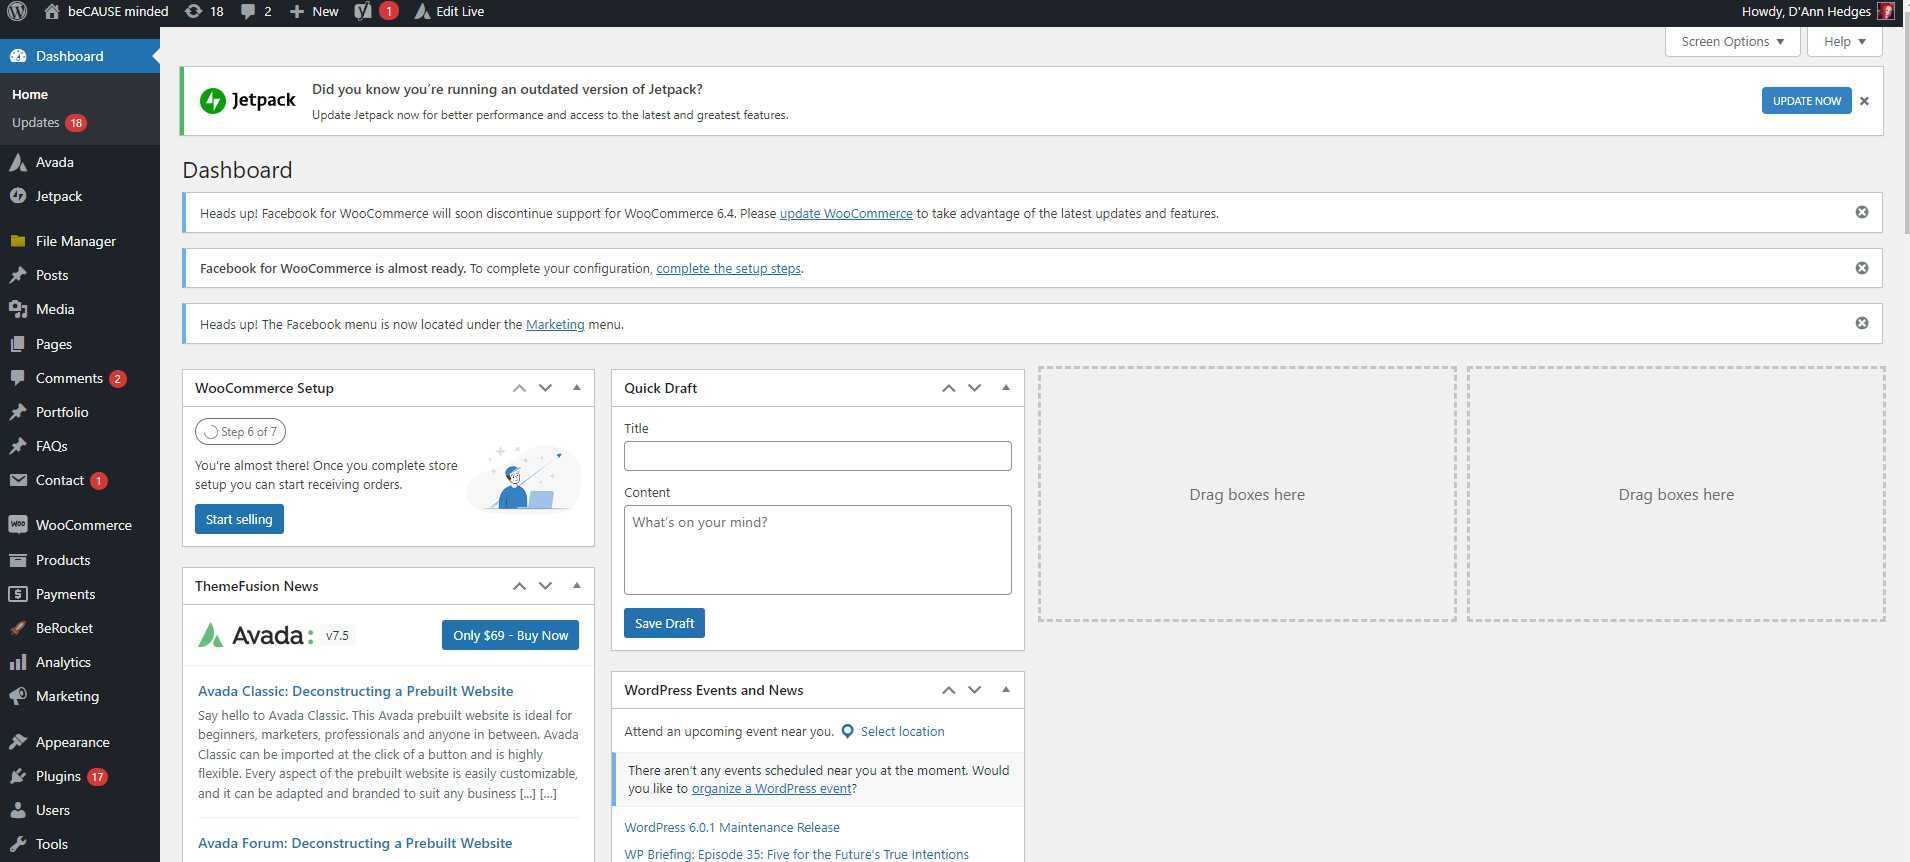Move WooCommerce Setup box up
Image resolution: width=1910 pixels, height=862 pixels.
coord(519,388)
